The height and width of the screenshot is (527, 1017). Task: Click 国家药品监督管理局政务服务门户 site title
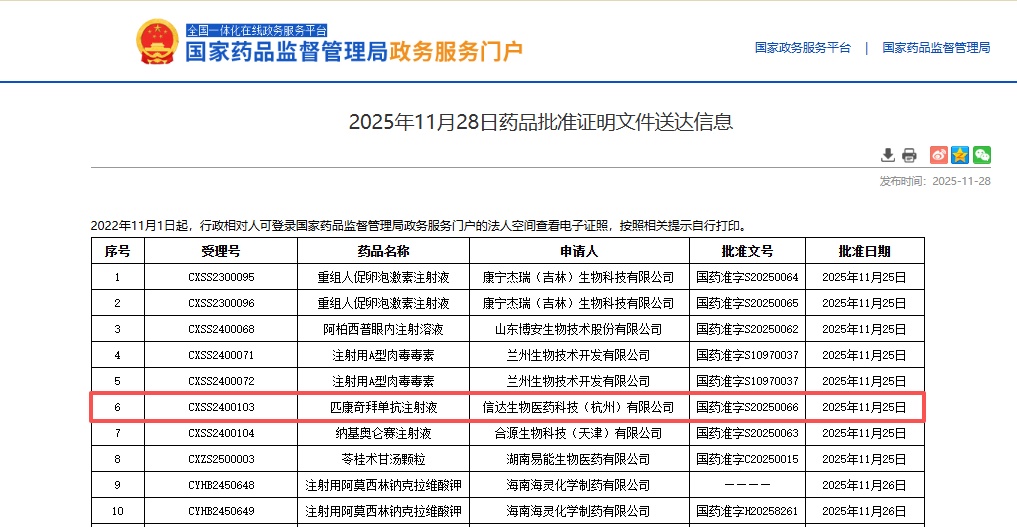[x=354, y=51]
